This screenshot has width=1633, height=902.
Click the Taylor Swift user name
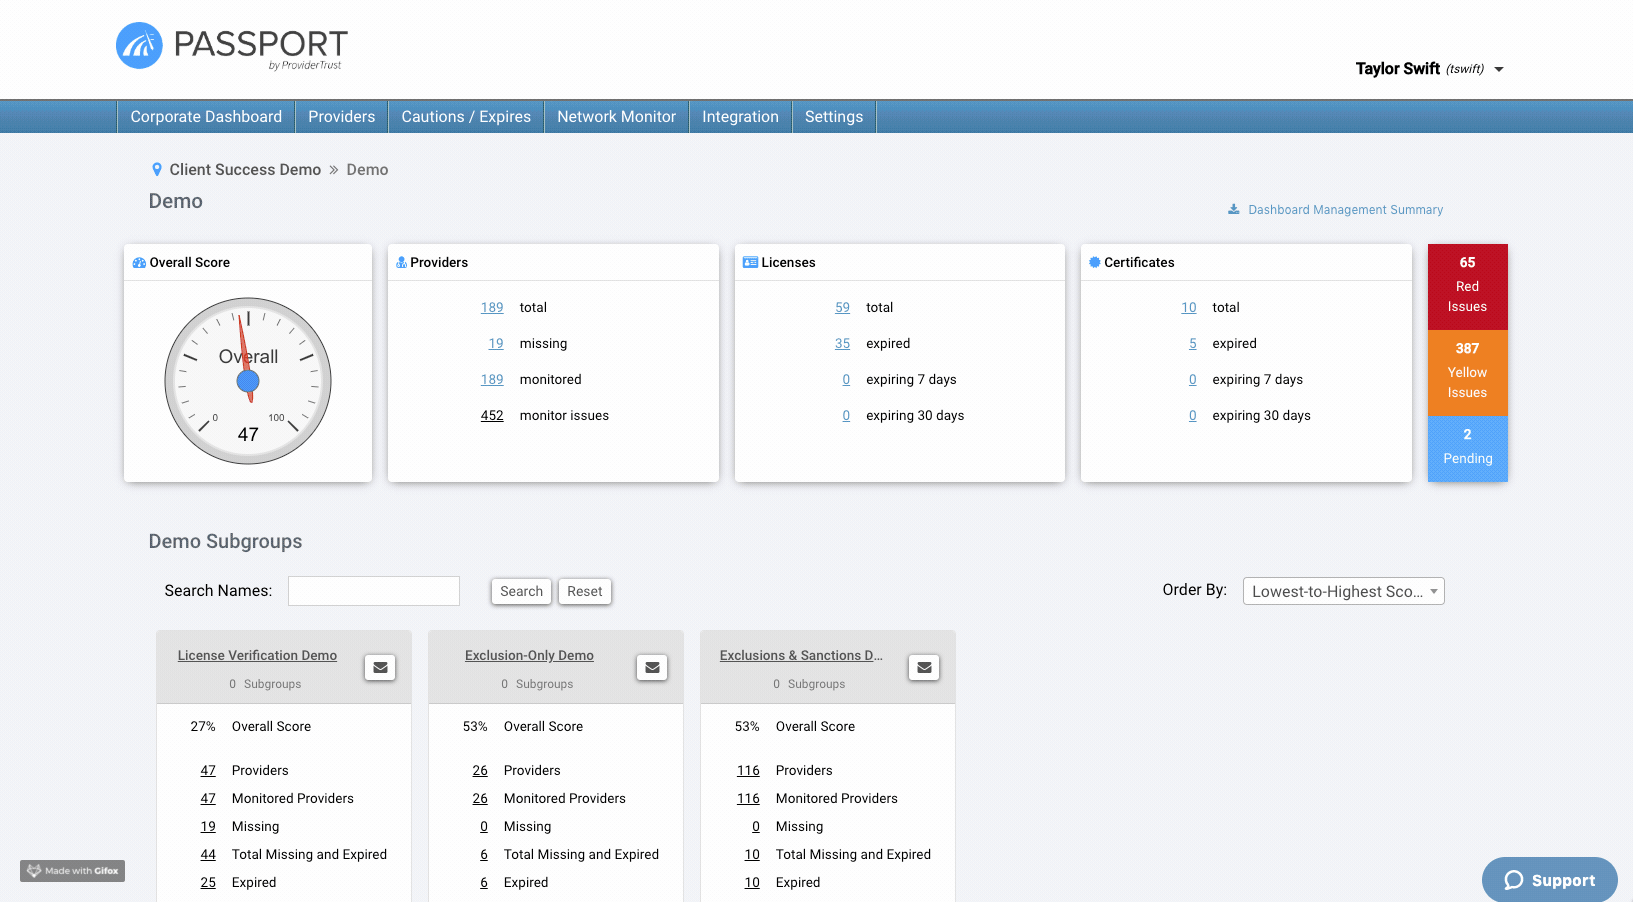(1398, 69)
